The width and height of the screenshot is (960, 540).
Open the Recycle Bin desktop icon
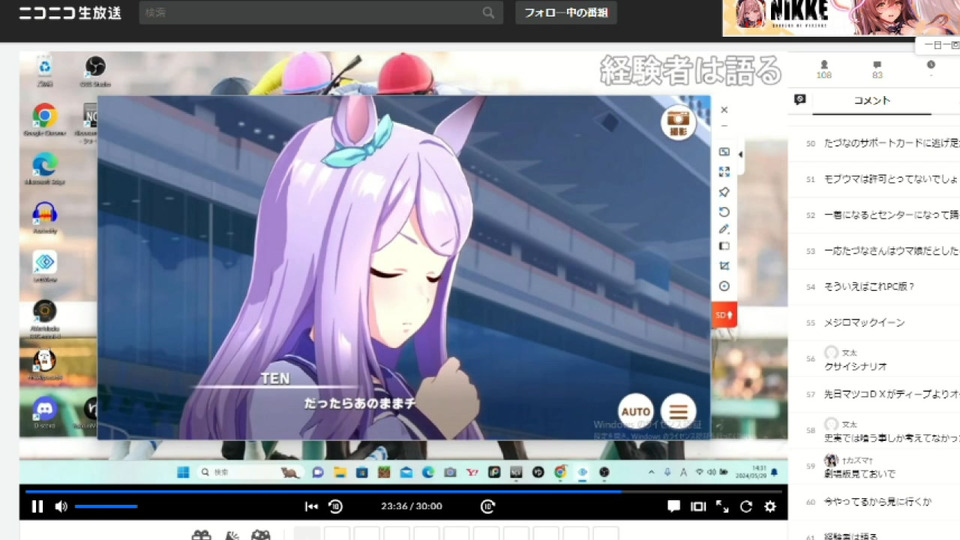45,70
